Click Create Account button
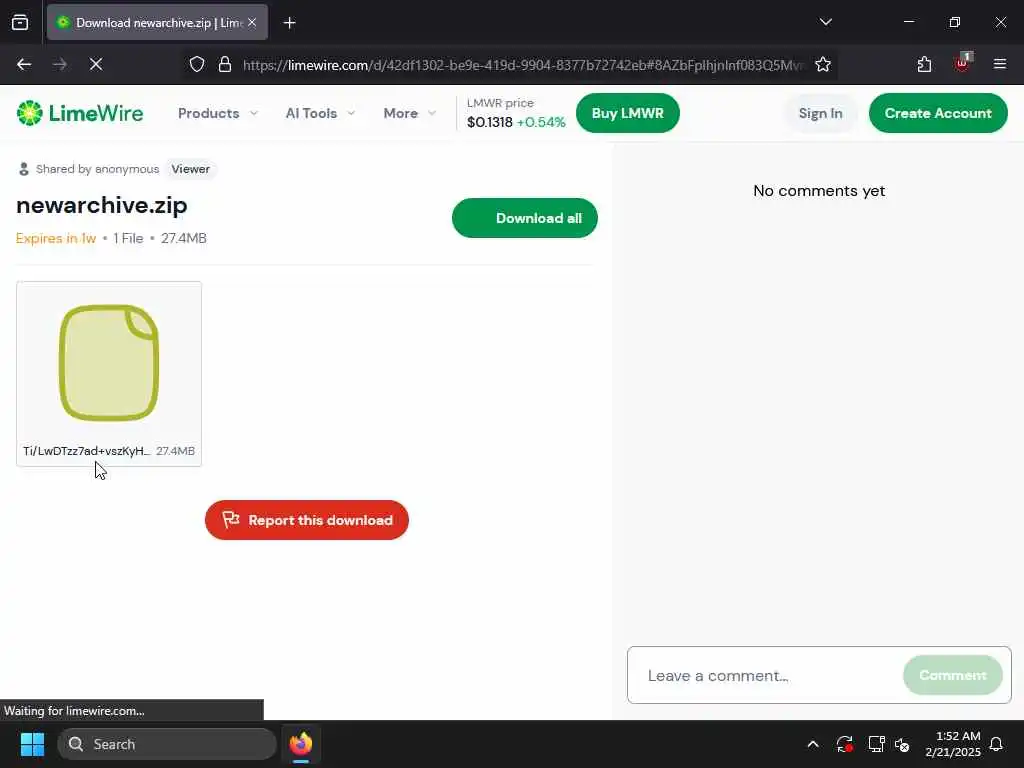This screenshot has width=1024, height=768. point(938,113)
